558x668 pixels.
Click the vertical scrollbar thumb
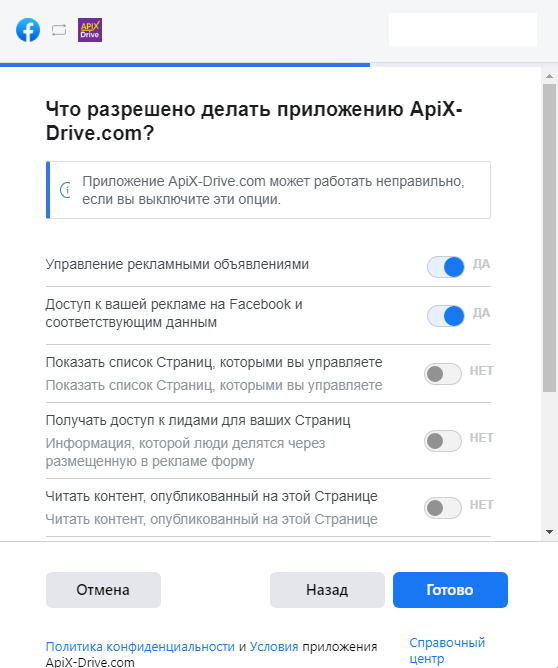coord(549,238)
